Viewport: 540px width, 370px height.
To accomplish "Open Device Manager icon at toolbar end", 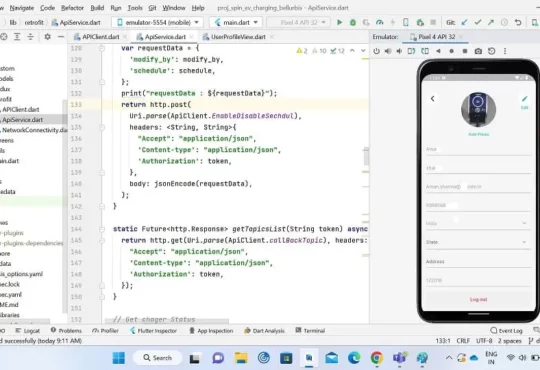I will [x=535, y=22].
